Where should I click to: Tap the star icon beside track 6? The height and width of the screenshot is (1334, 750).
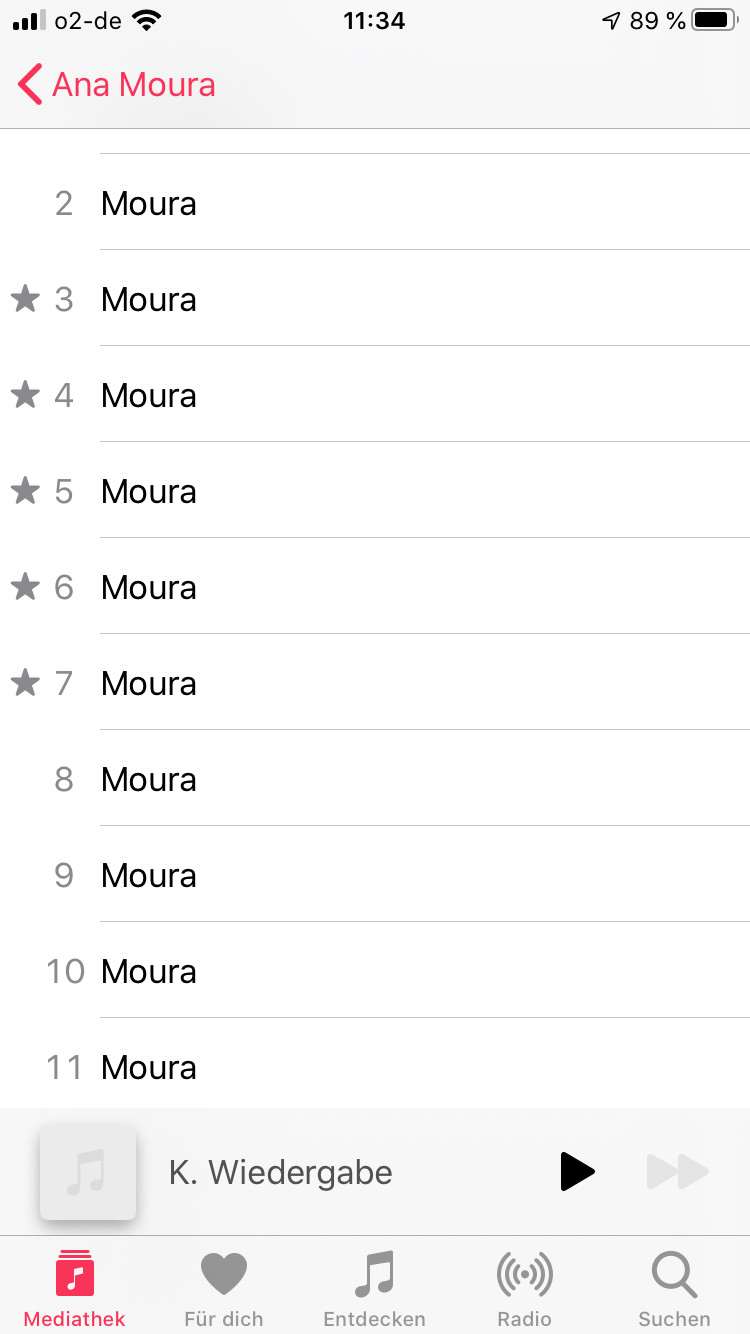[25, 586]
